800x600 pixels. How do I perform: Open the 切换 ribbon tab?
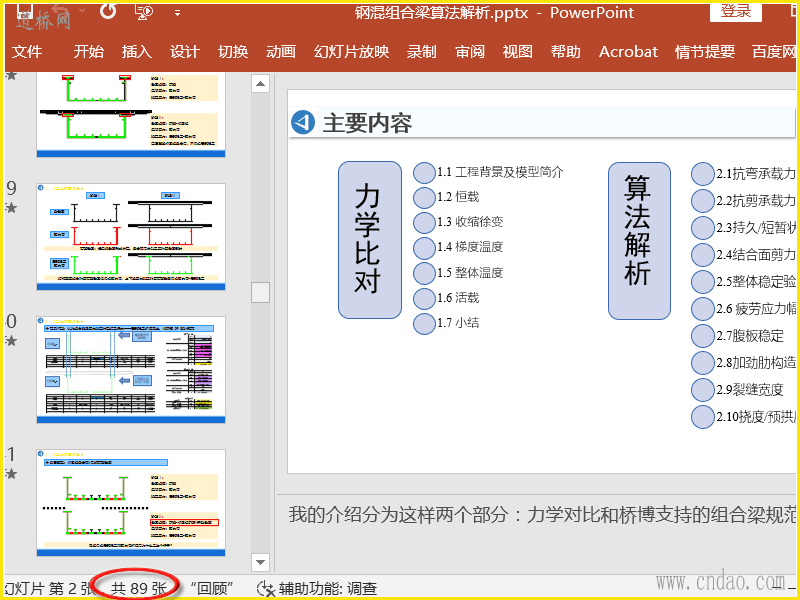click(233, 52)
